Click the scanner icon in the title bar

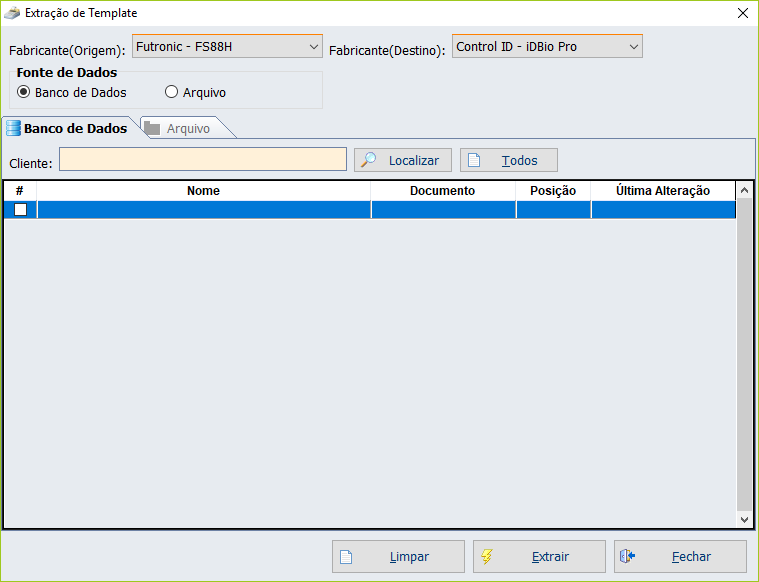(12, 13)
